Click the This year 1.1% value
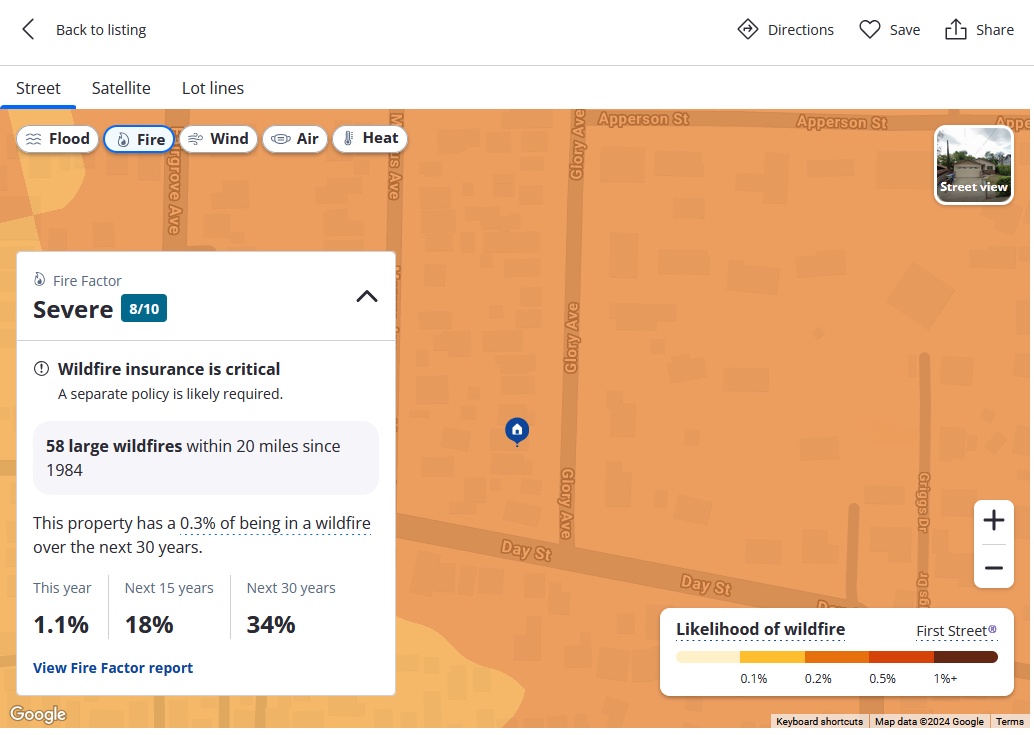The height and width of the screenshot is (735, 1034). point(61,624)
